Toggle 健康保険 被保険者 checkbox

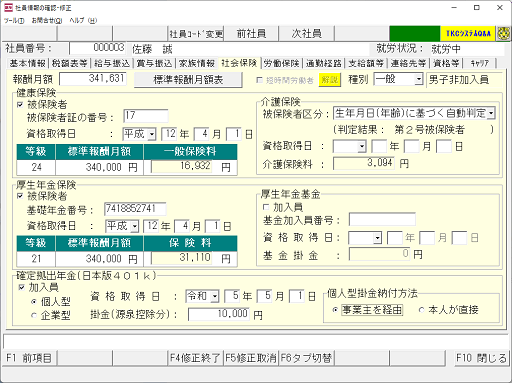click(20, 105)
